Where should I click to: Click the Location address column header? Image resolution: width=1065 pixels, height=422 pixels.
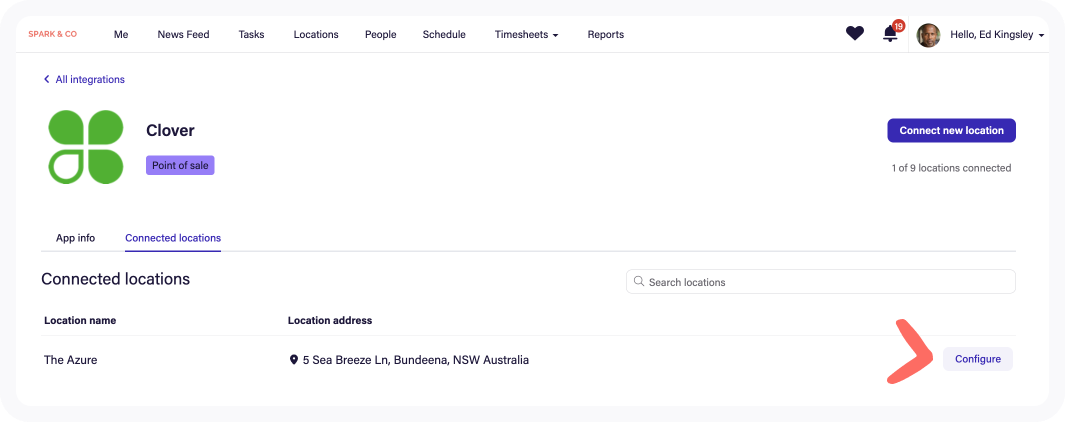click(330, 321)
